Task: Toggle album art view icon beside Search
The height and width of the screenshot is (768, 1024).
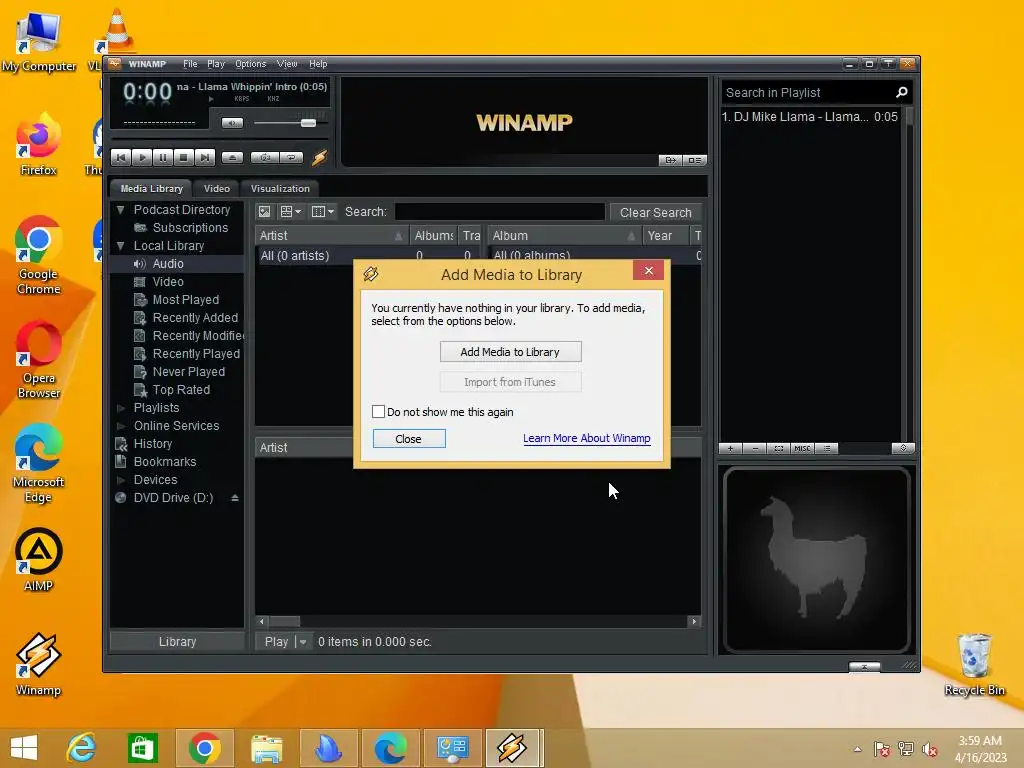Action: coord(264,212)
